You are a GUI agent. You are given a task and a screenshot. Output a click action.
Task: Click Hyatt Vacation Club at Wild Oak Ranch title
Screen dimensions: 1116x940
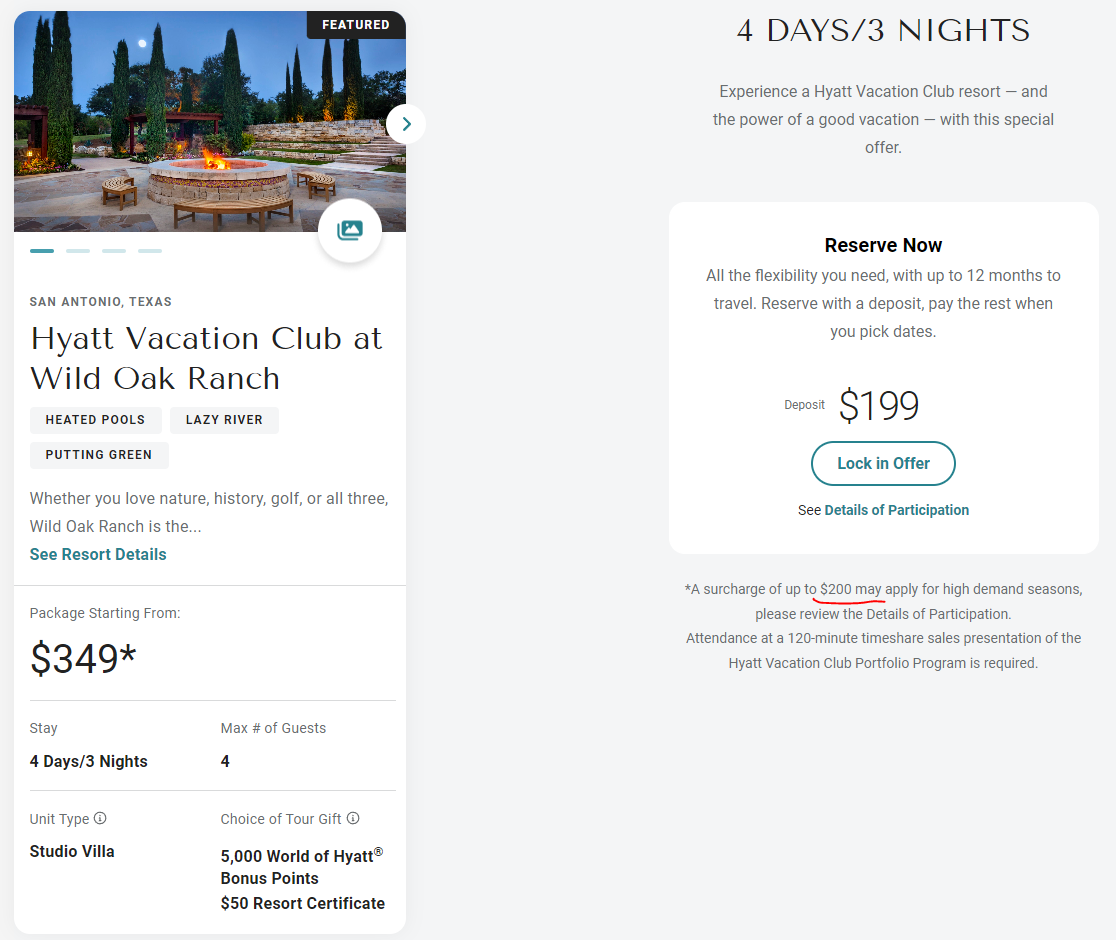pos(206,359)
